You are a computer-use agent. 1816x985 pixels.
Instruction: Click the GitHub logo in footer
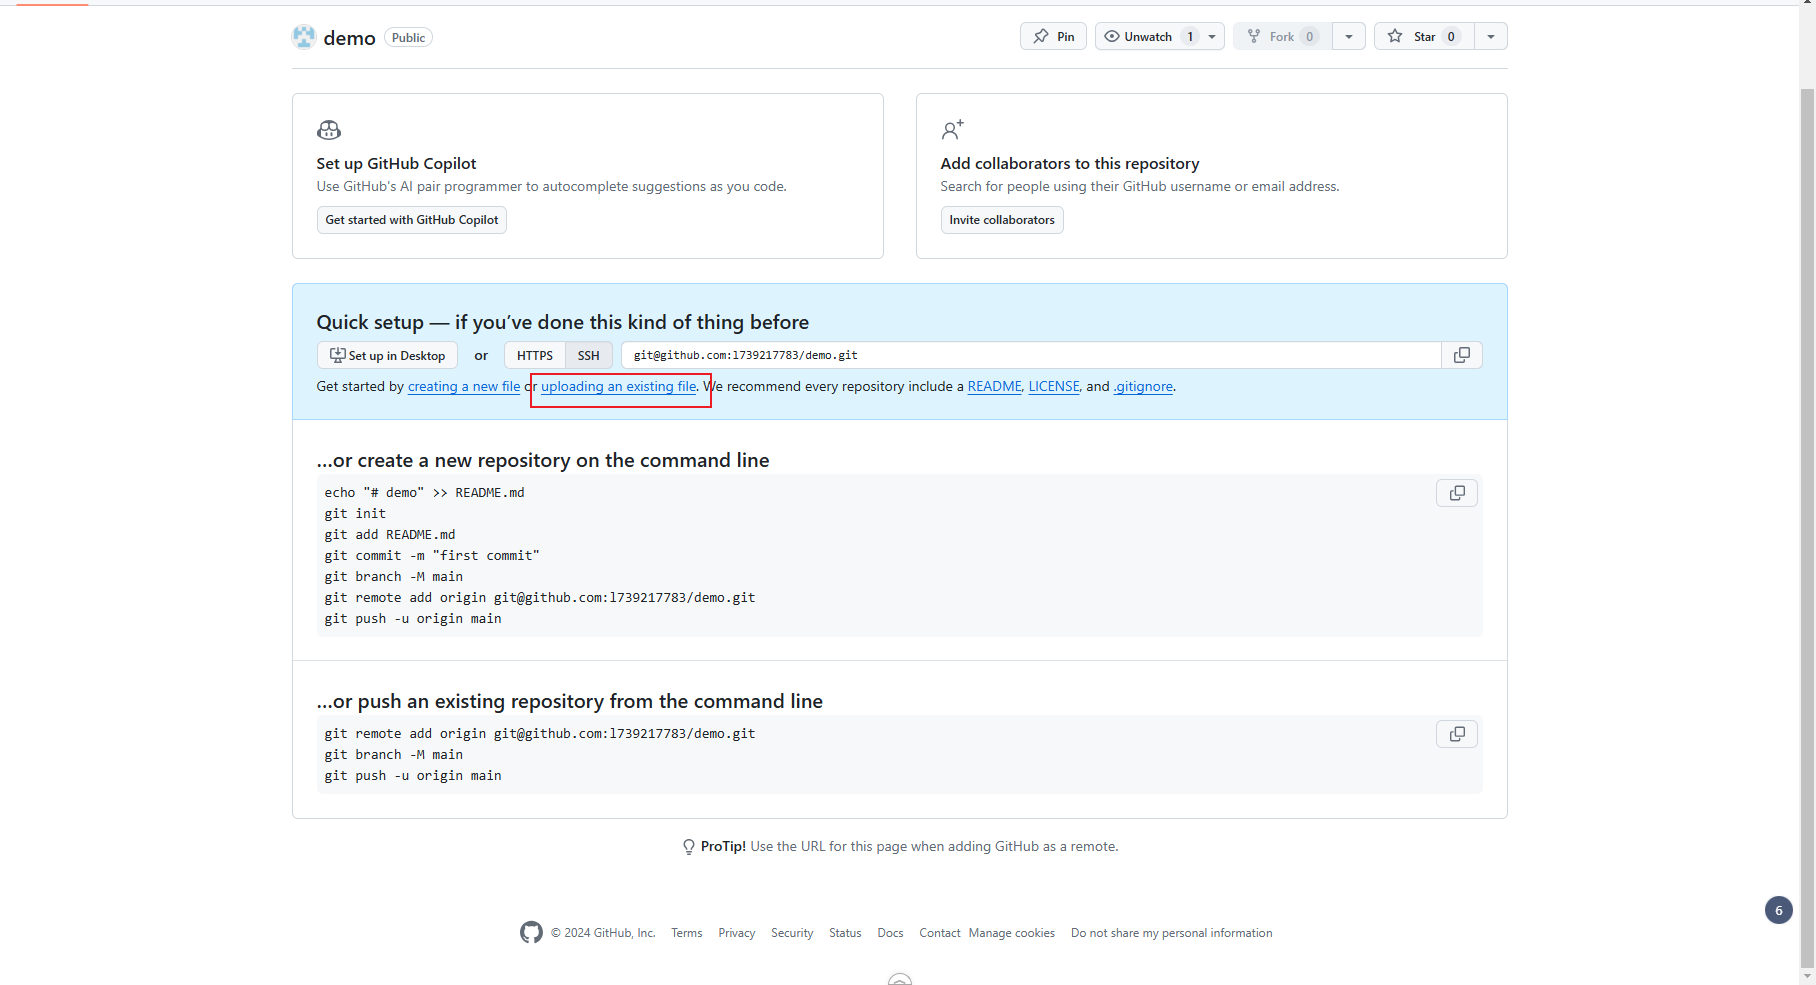(x=531, y=933)
